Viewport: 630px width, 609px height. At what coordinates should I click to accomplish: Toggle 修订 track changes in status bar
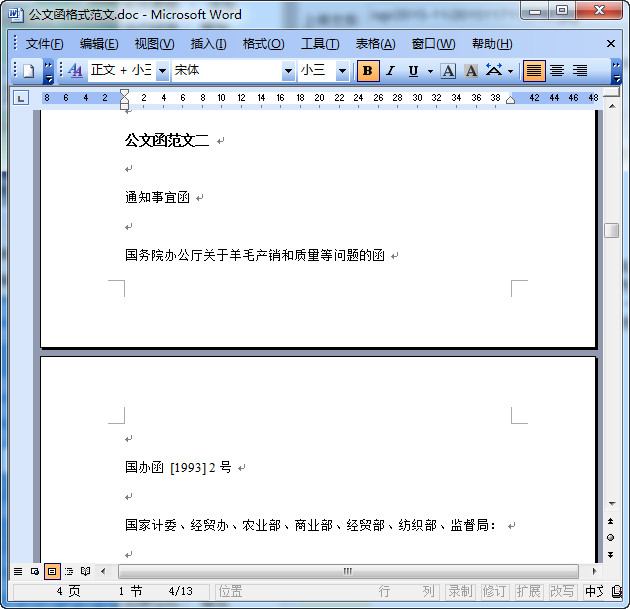pyautogui.click(x=494, y=591)
